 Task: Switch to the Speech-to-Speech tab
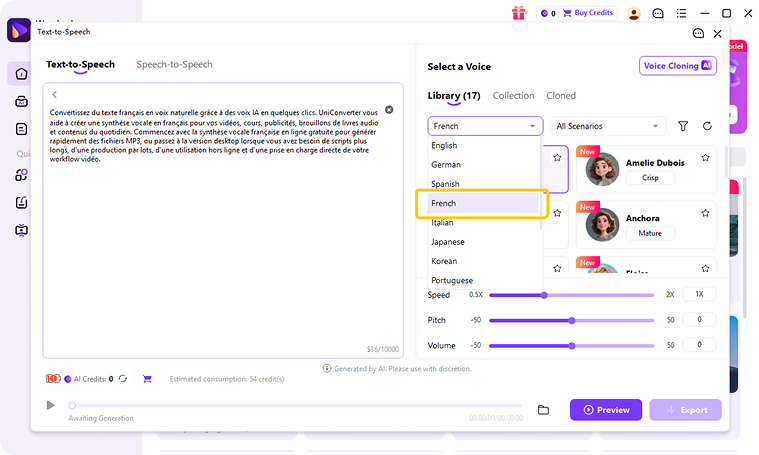(174, 64)
